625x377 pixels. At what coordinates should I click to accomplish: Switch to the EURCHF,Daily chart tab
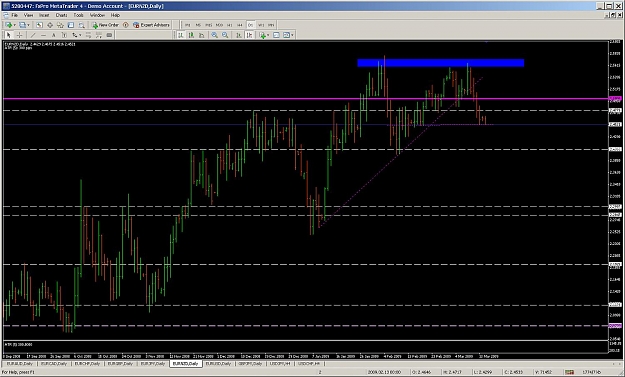87,364
